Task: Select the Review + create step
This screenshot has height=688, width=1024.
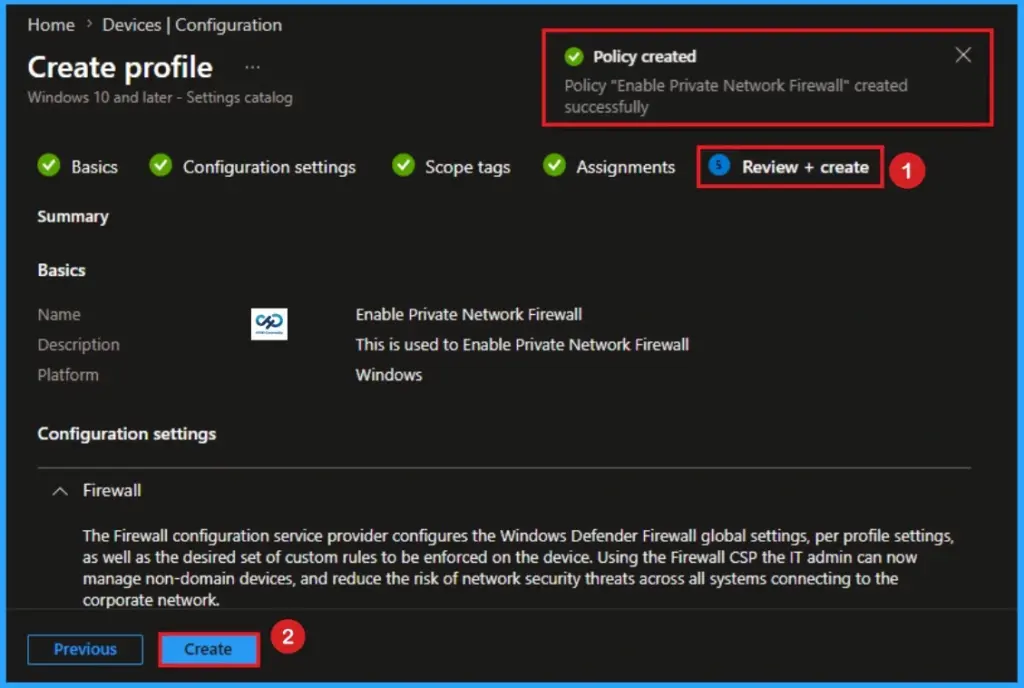Action: point(805,167)
